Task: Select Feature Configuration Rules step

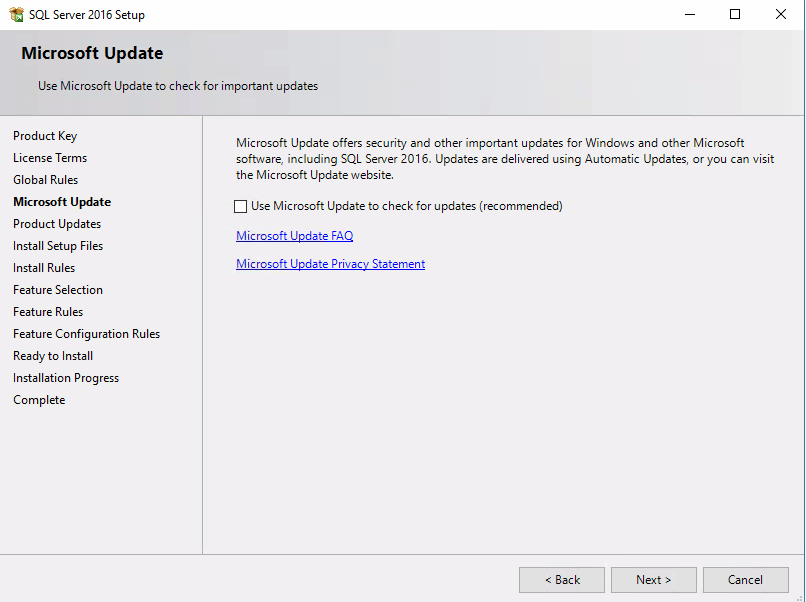Action: (x=86, y=333)
